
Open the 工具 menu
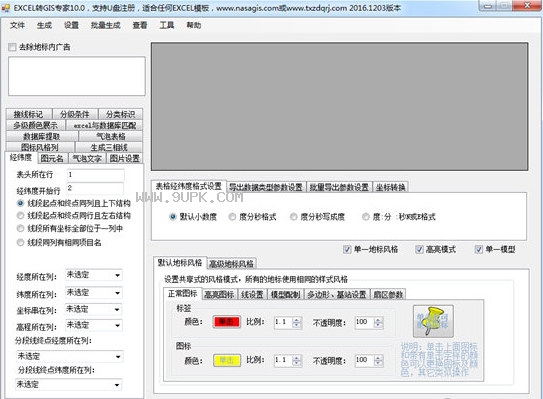coord(167,25)
